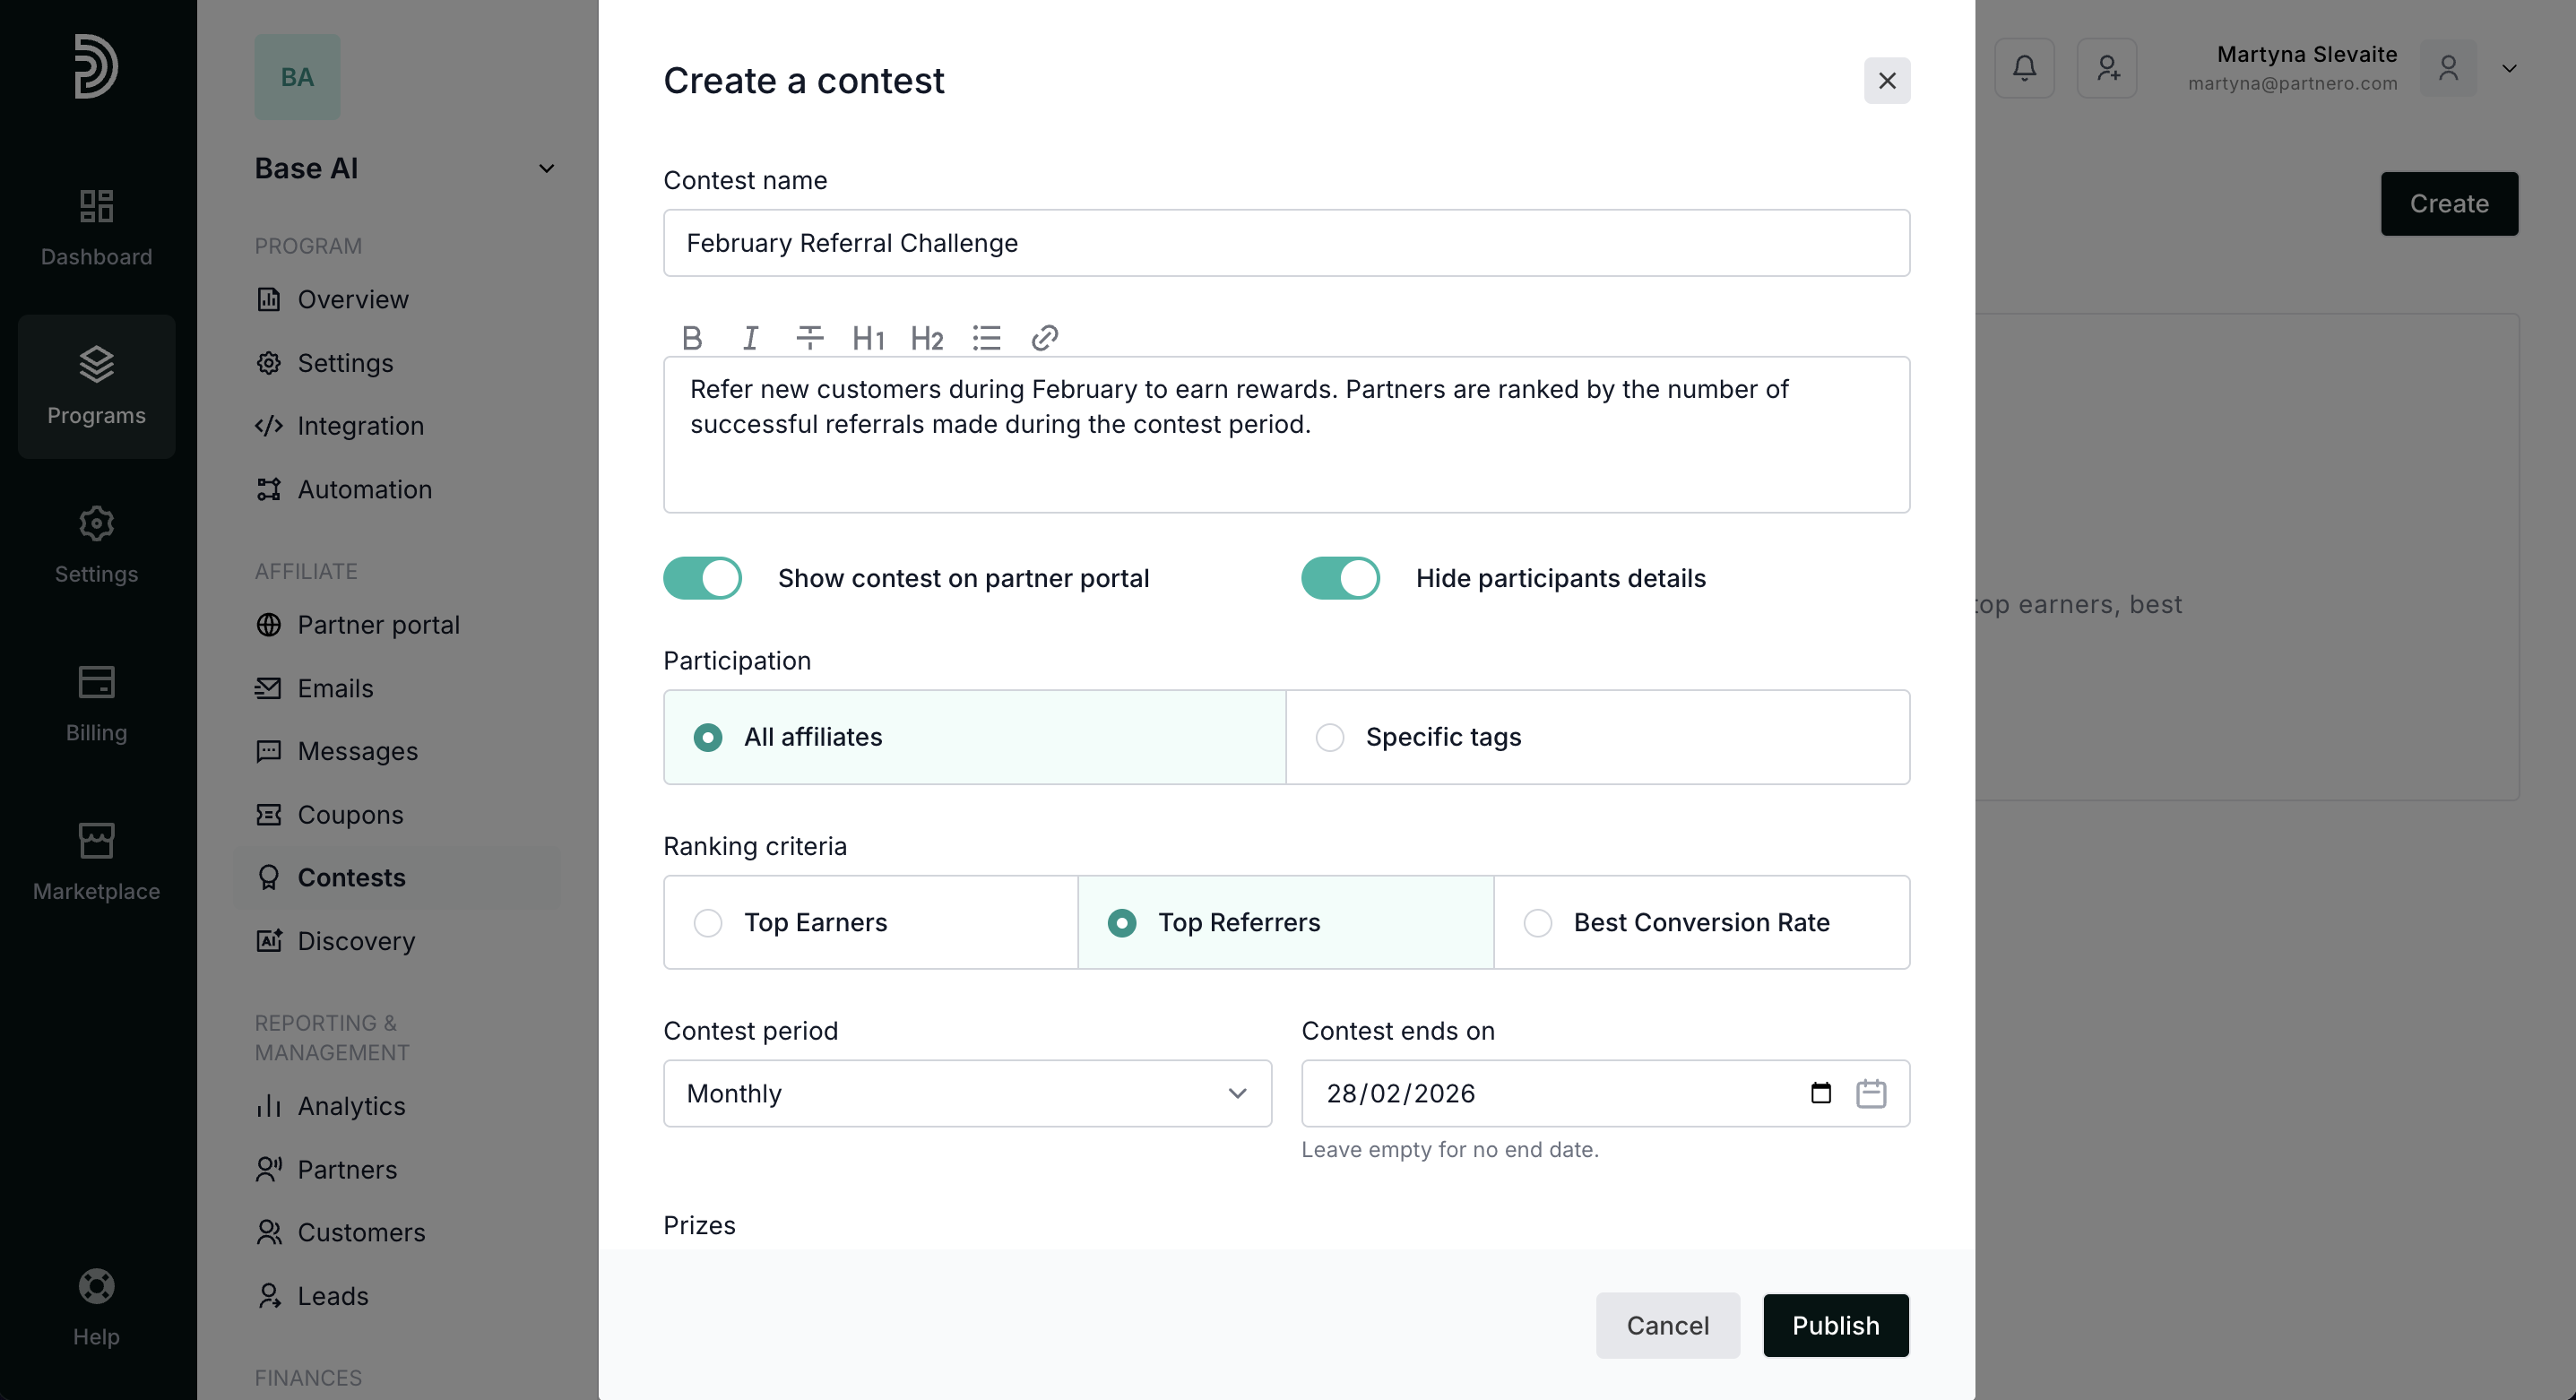Expand the Base AI program selector
Screen dimensions: 2576x1400
546,168
